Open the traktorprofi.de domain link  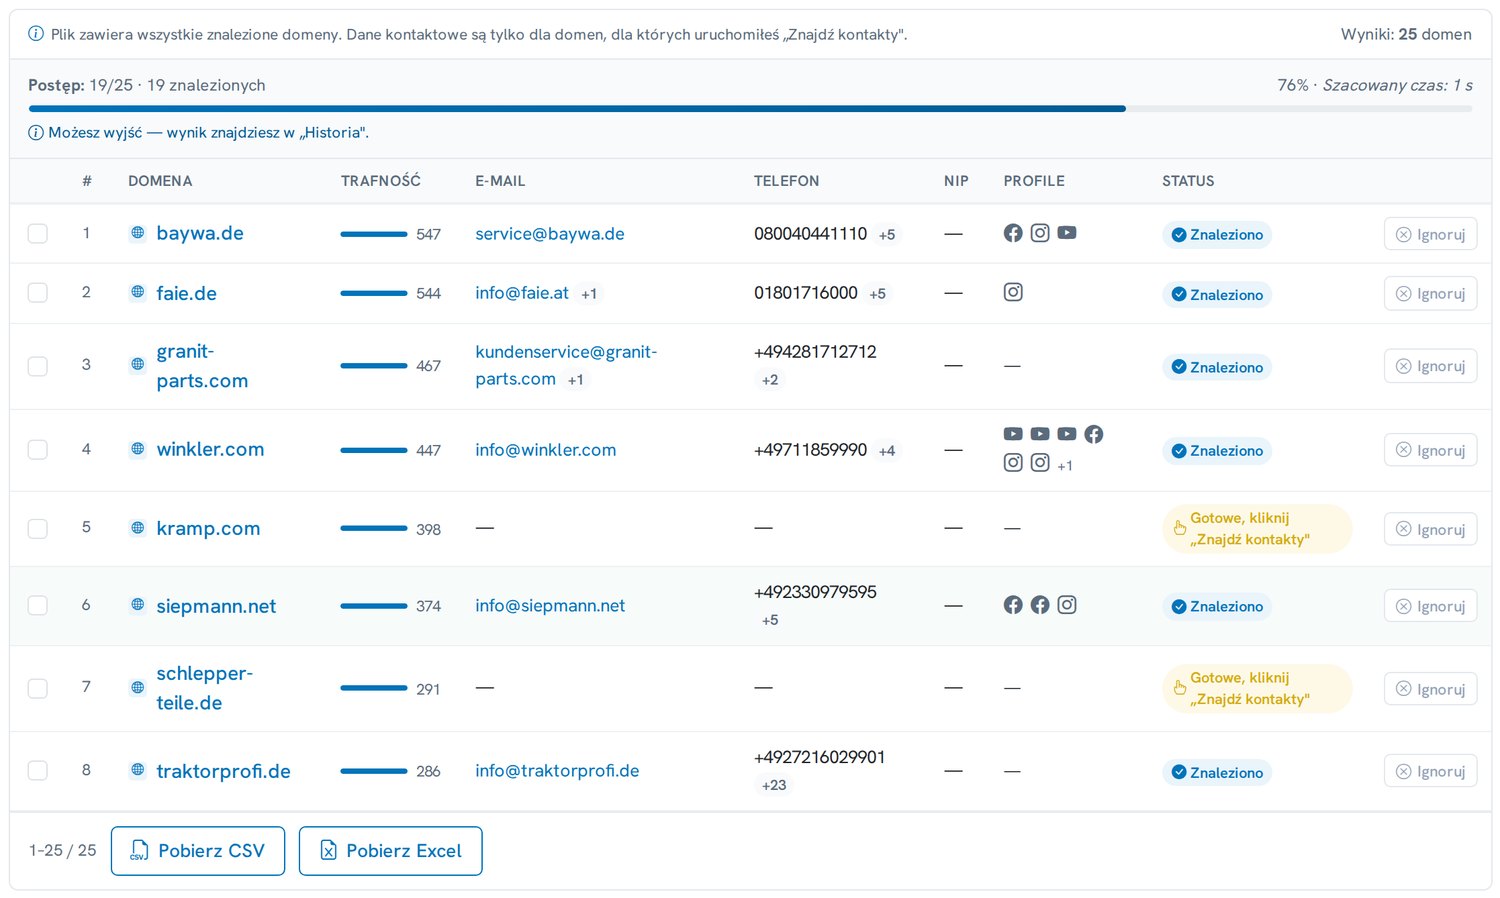(223, 771)
